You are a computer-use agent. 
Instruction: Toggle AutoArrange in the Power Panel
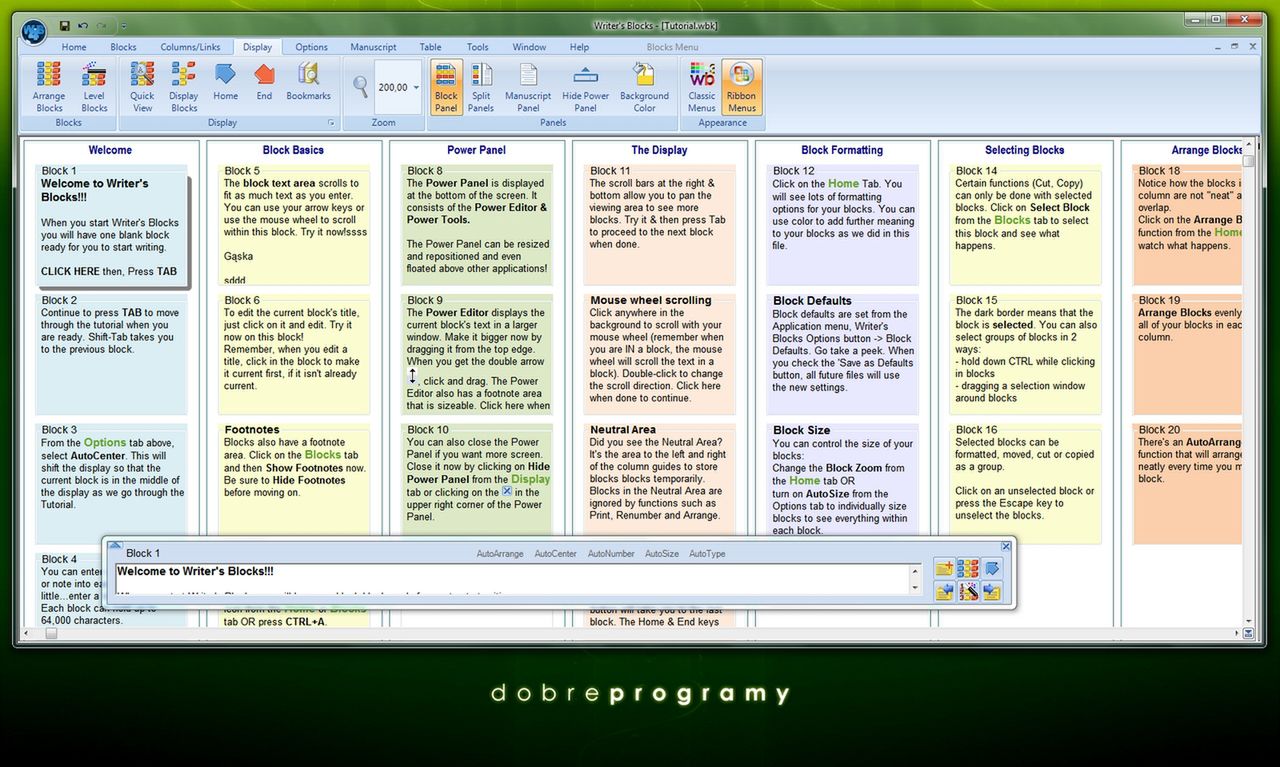click(500, 553)
